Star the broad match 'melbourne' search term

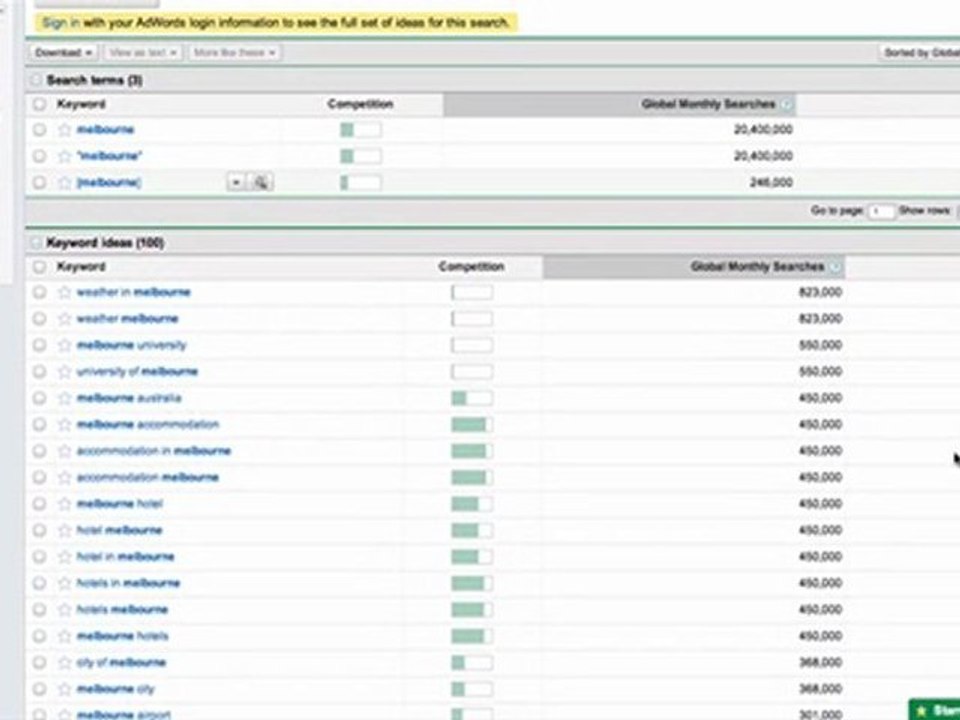point(64,129)
